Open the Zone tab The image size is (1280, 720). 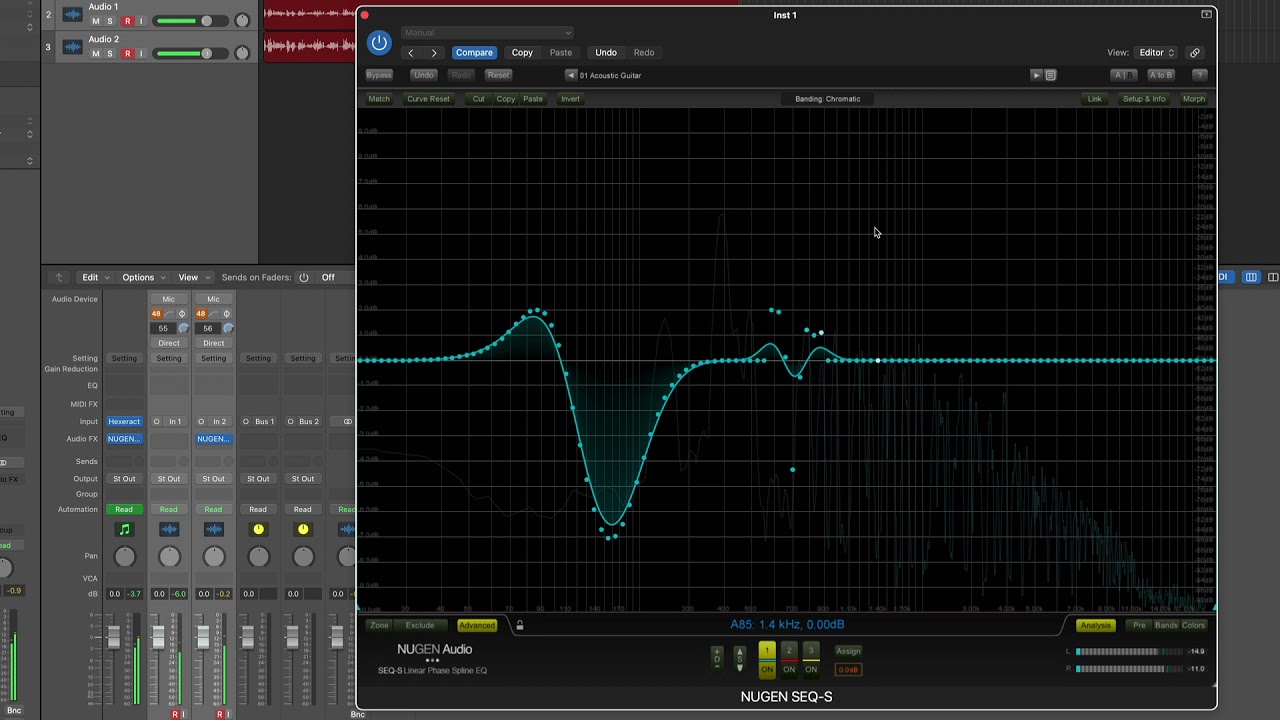pos(379,625)
